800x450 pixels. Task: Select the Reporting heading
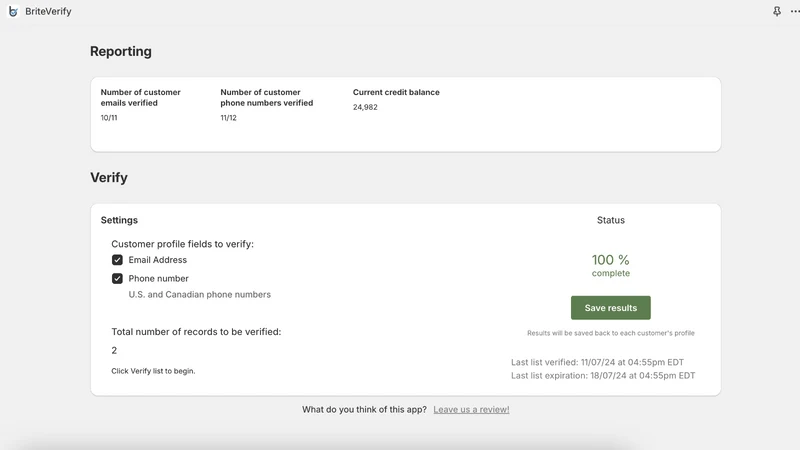pos(121,52)
